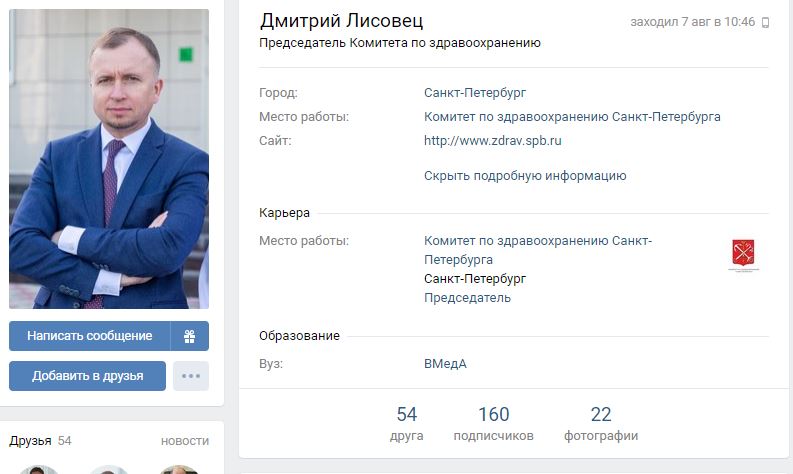Collapse details via Скрыть подробную информацию
The height and width of the screenshot is (474, 793).
[525, 176]
